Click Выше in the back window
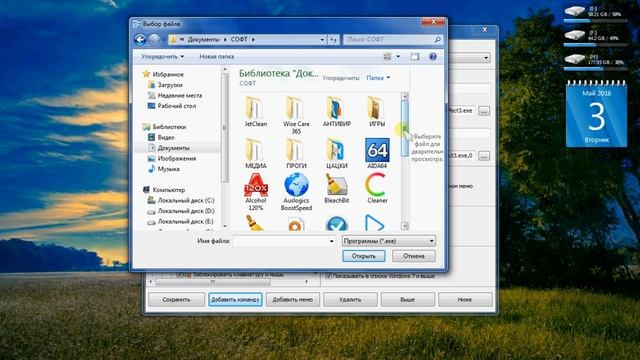This screenshot has width=640, height=360. tap(407, 300)
